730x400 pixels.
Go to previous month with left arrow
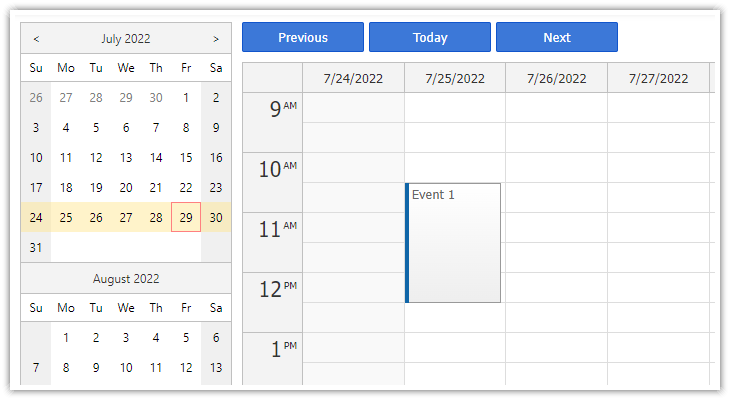[36, 39]
